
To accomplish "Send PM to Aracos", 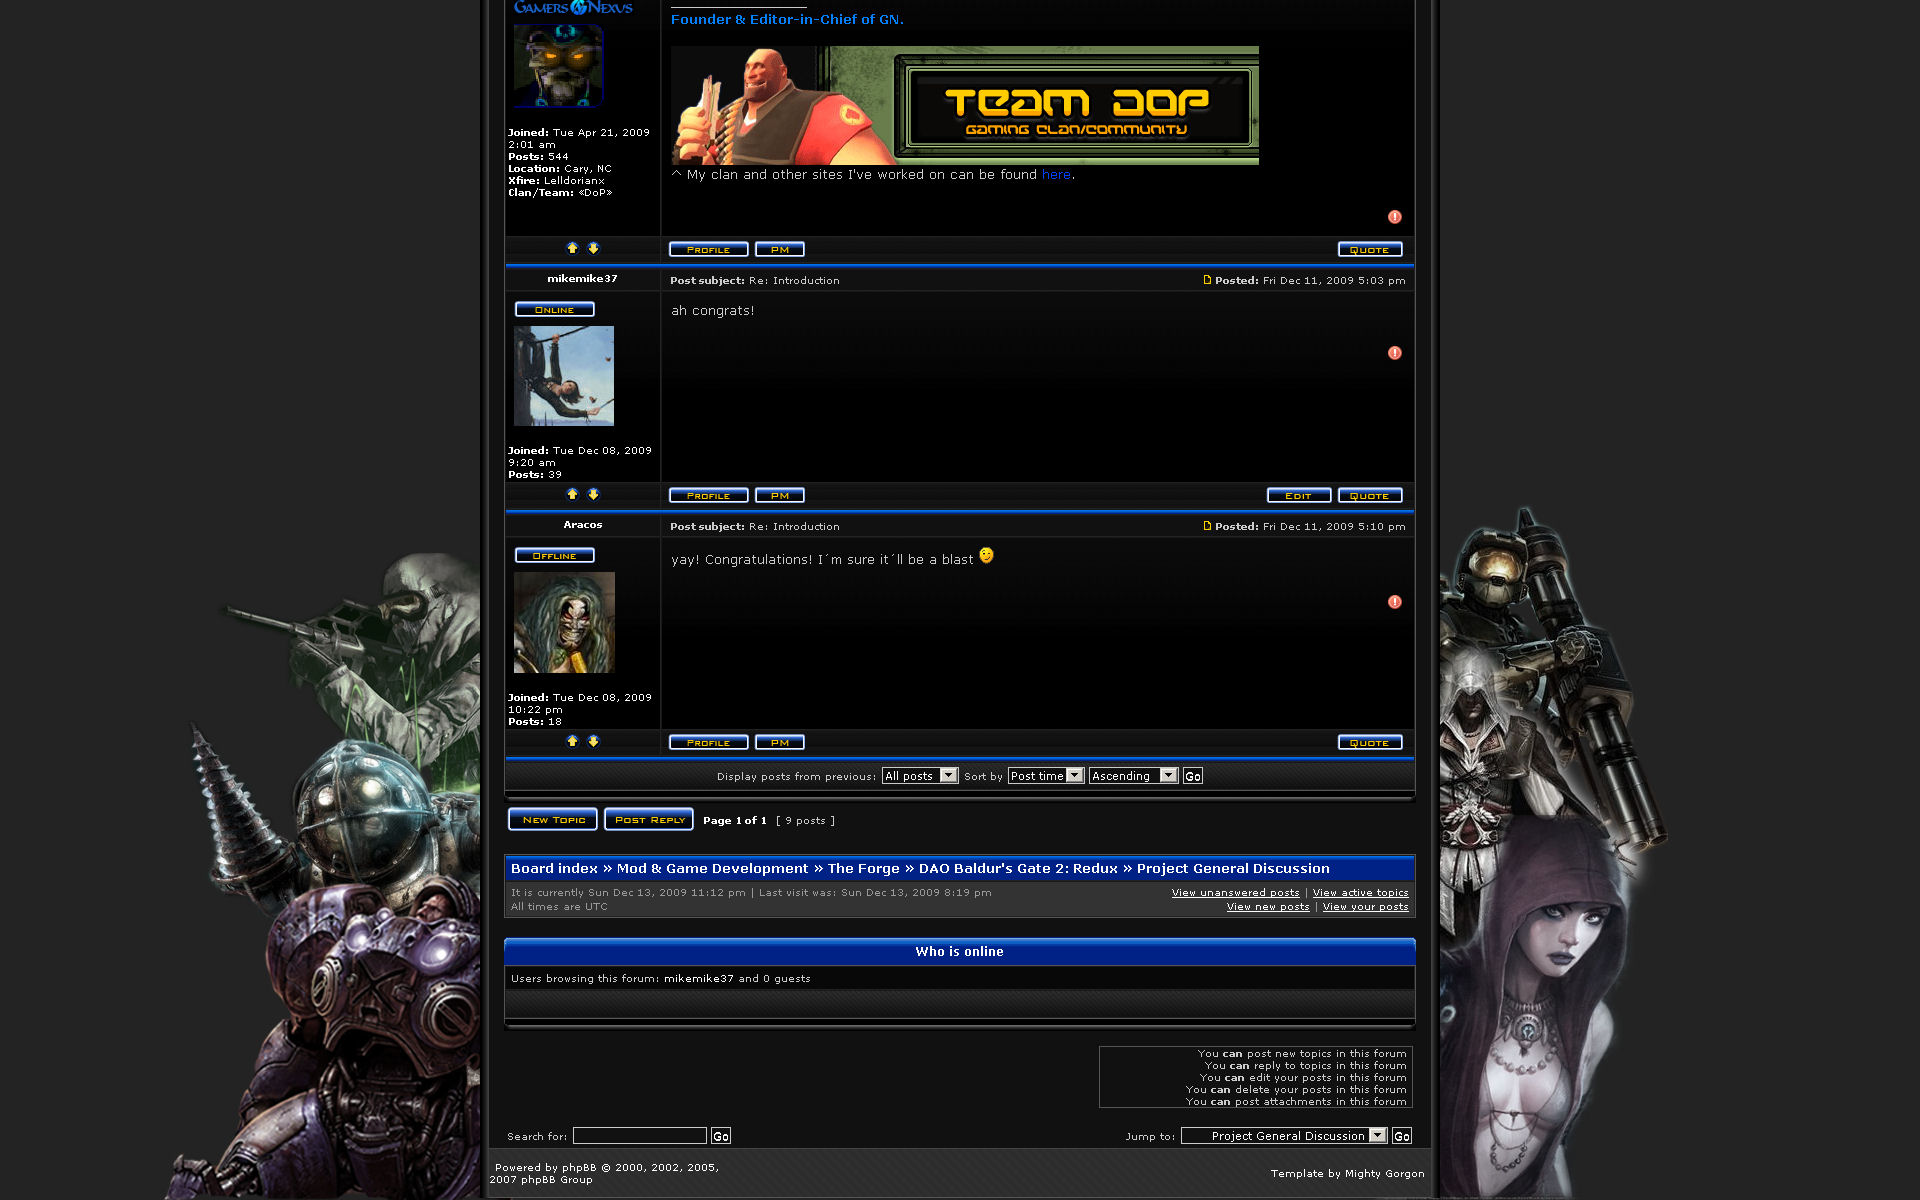I will [x=780, y=742].
